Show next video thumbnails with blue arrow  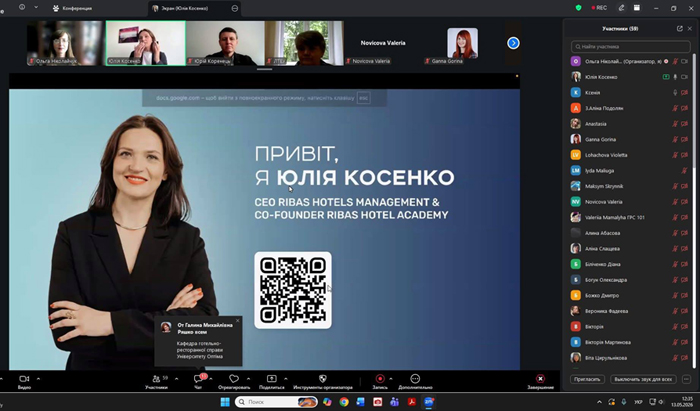click(513, 43)
